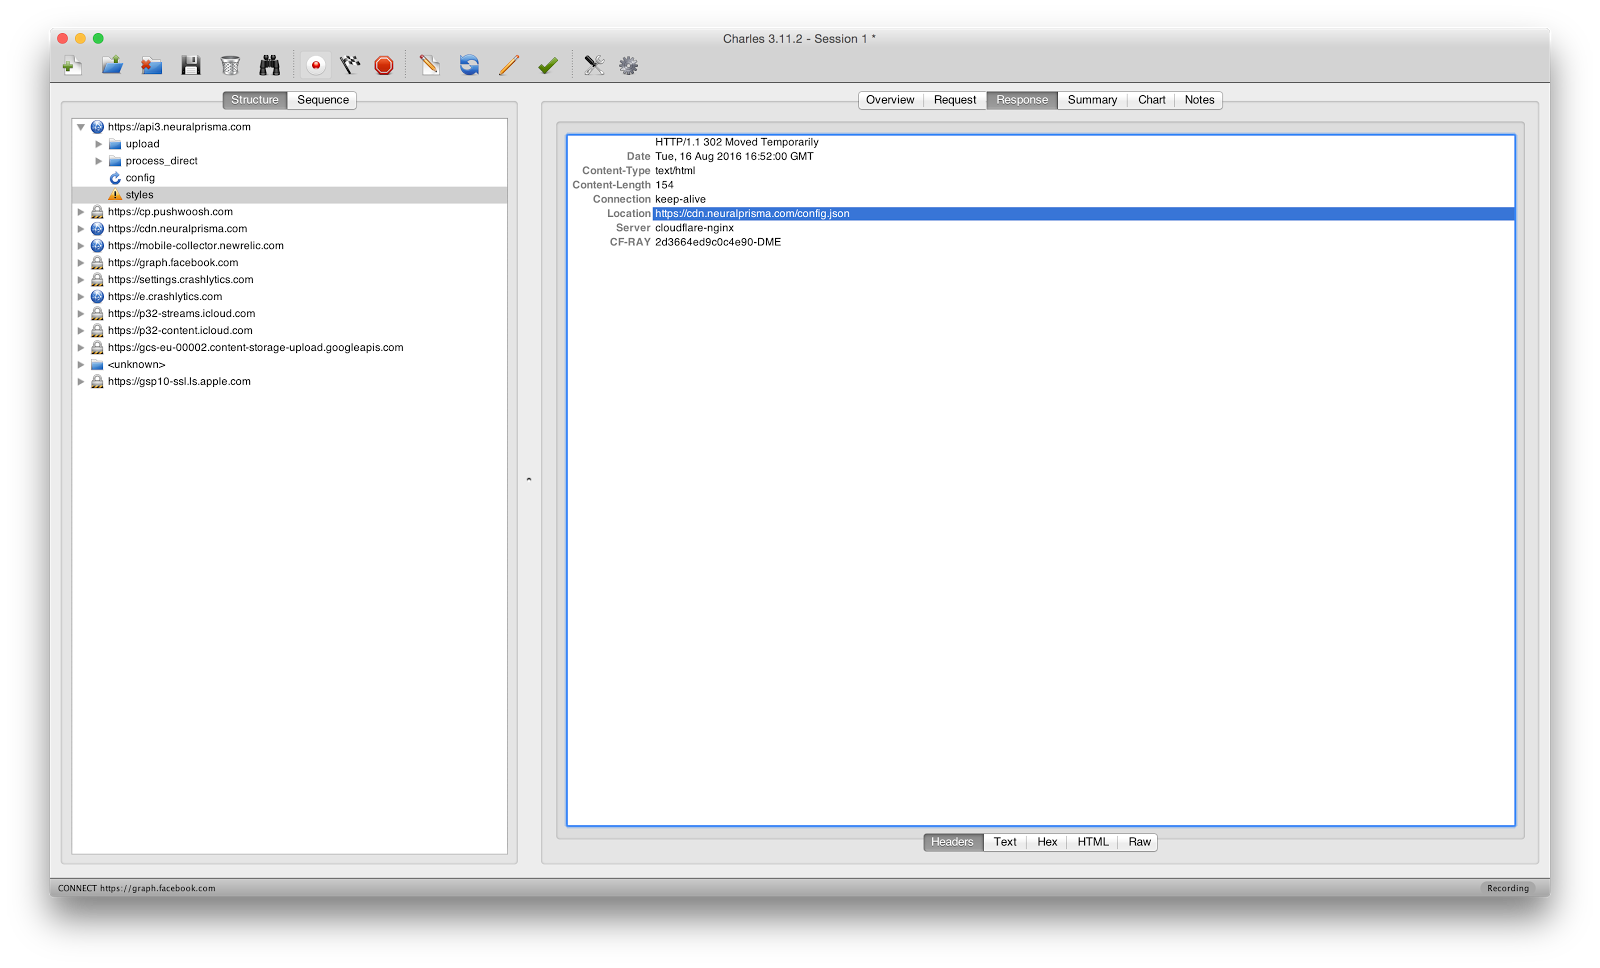Image resolution: width=1600 pixels, height=968 pixels.
Task: Toggle breakpoints with the red octagon icon
Action: (x=384, y=66)
